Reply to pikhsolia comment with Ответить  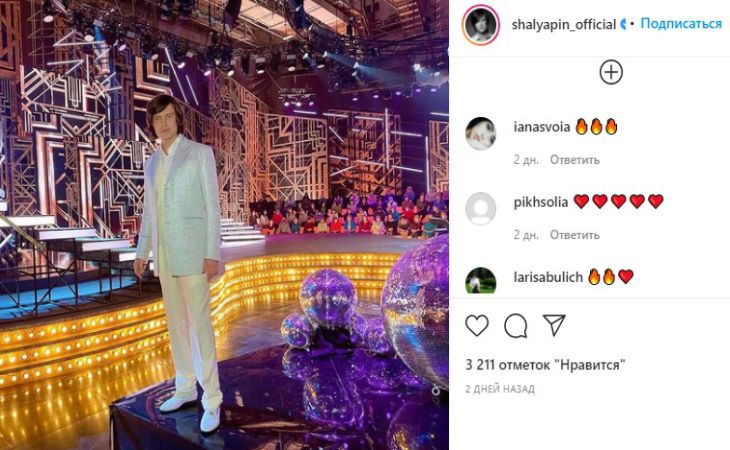(575, 235)
